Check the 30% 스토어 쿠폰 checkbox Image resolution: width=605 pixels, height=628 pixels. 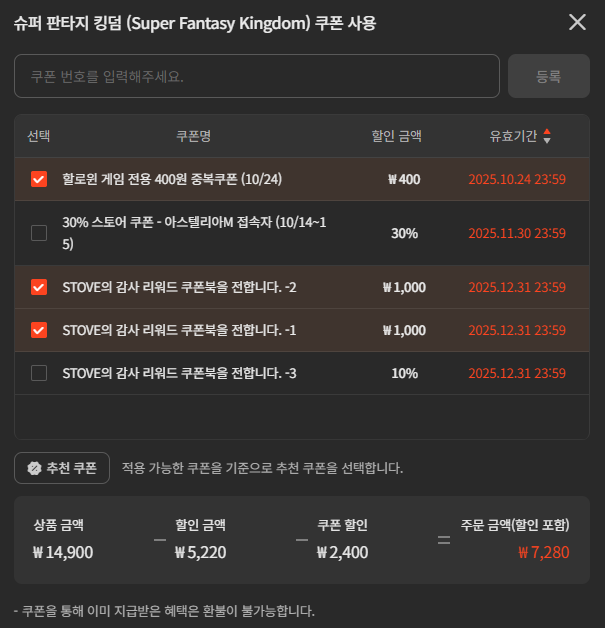(39, 233)
